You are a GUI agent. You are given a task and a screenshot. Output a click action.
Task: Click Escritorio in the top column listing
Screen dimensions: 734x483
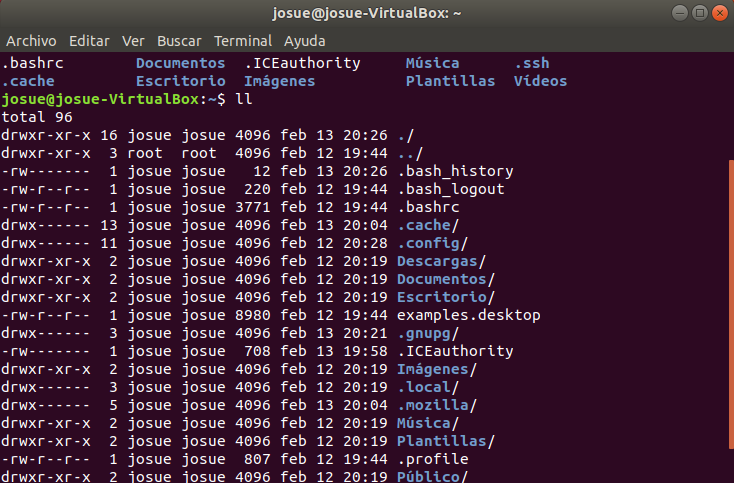click(181, 81)
